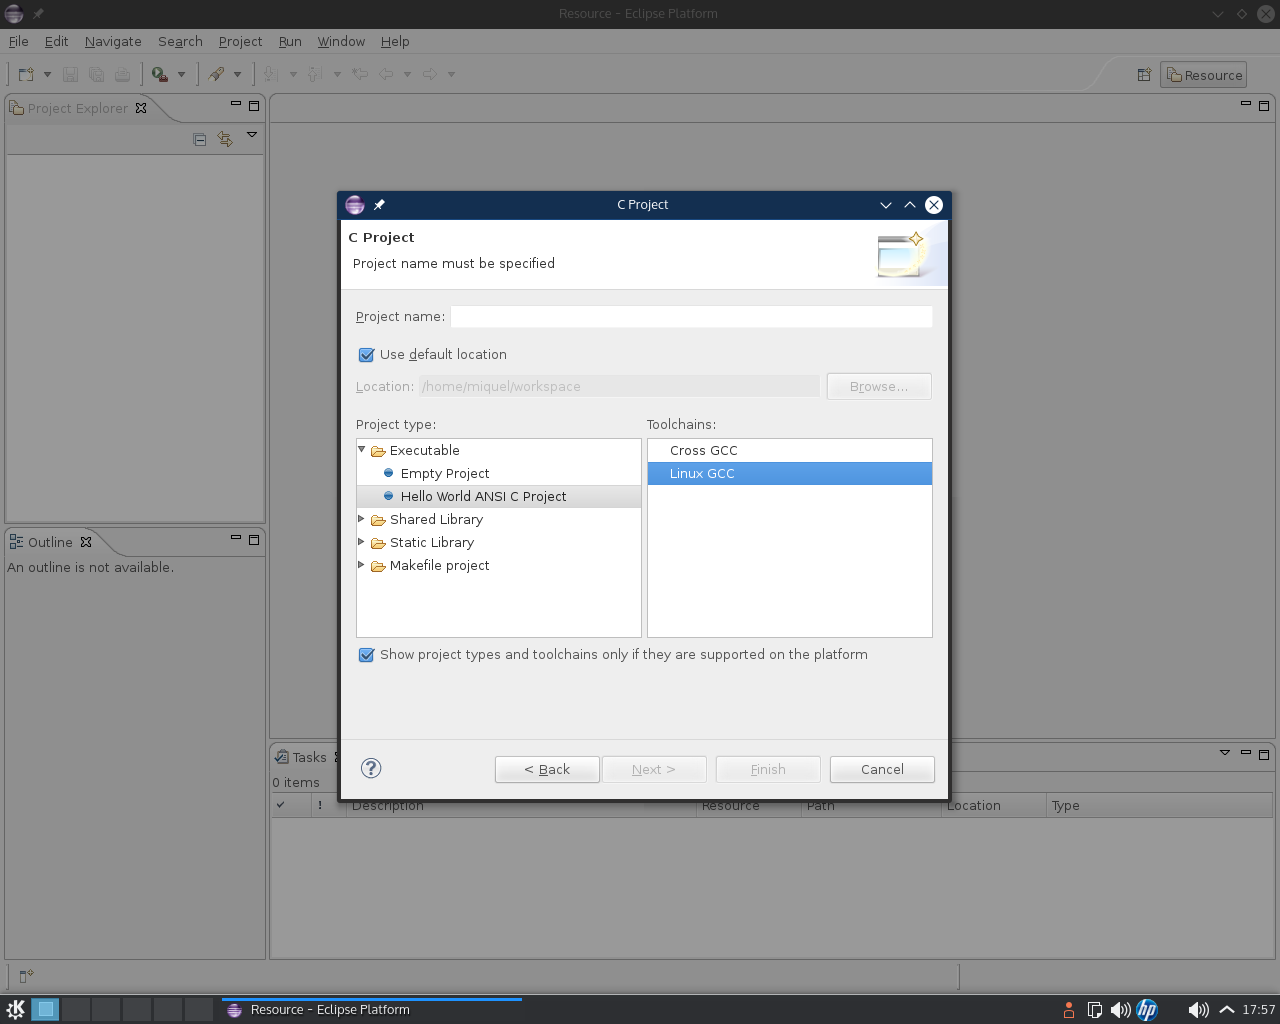Image resolution: width=1280 pixels, height=1024 pixels.
Task: Maximize the editor area
Action: [x=1264, y=105]
